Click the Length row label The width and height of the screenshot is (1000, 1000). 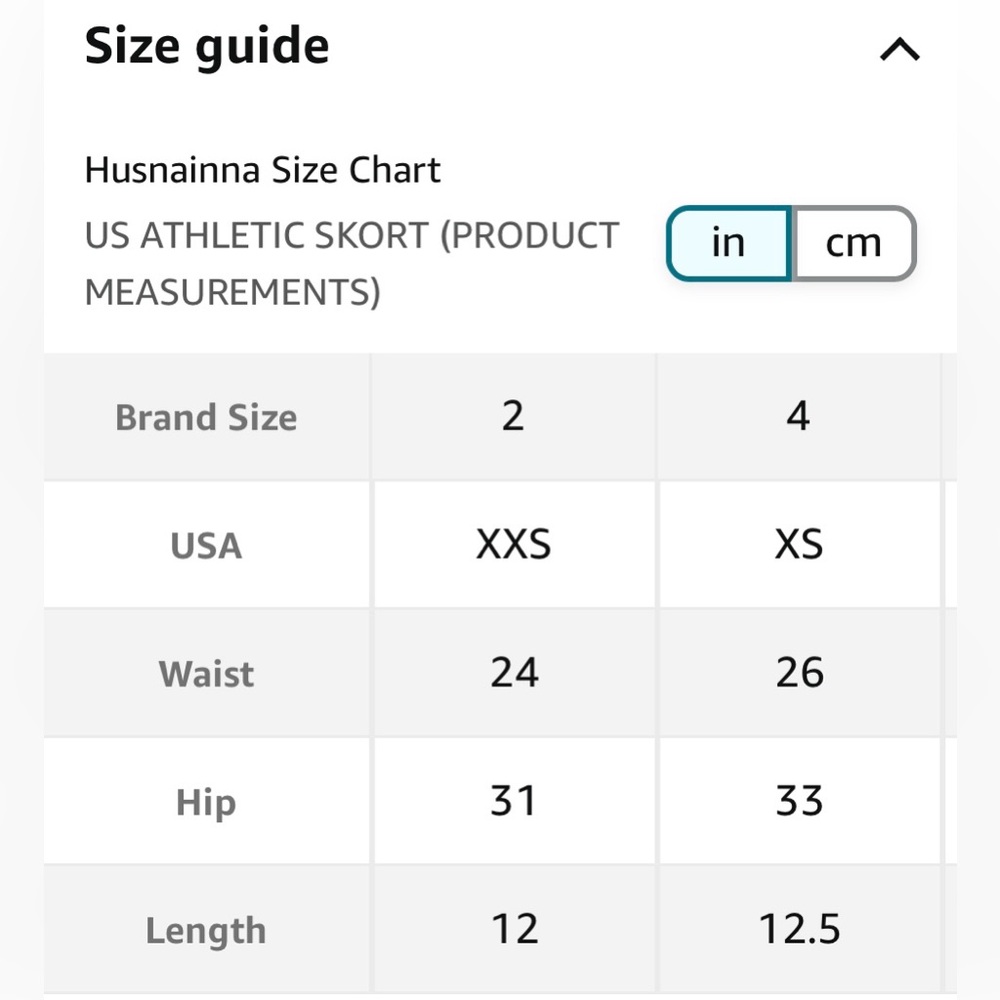coord(206,930)
